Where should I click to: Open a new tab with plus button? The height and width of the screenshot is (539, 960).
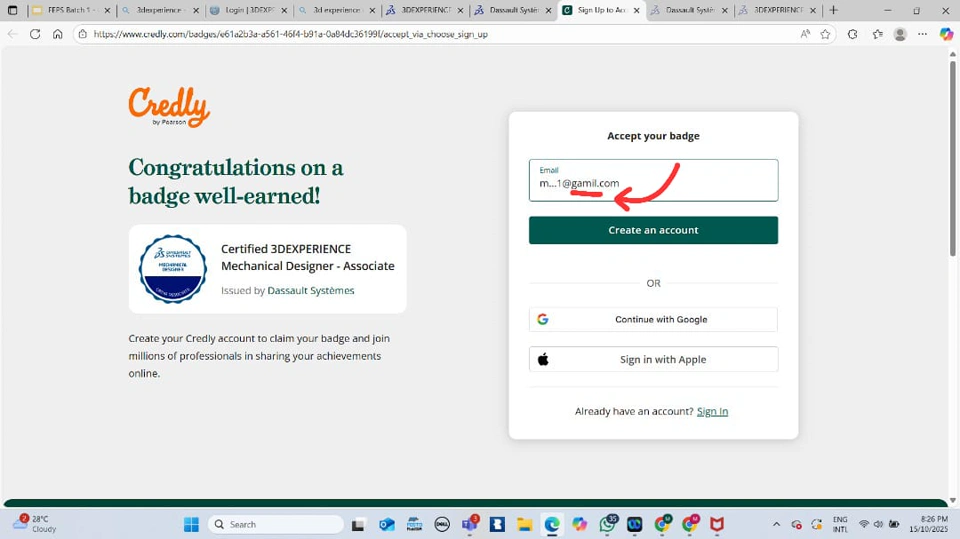click(833, 10)
